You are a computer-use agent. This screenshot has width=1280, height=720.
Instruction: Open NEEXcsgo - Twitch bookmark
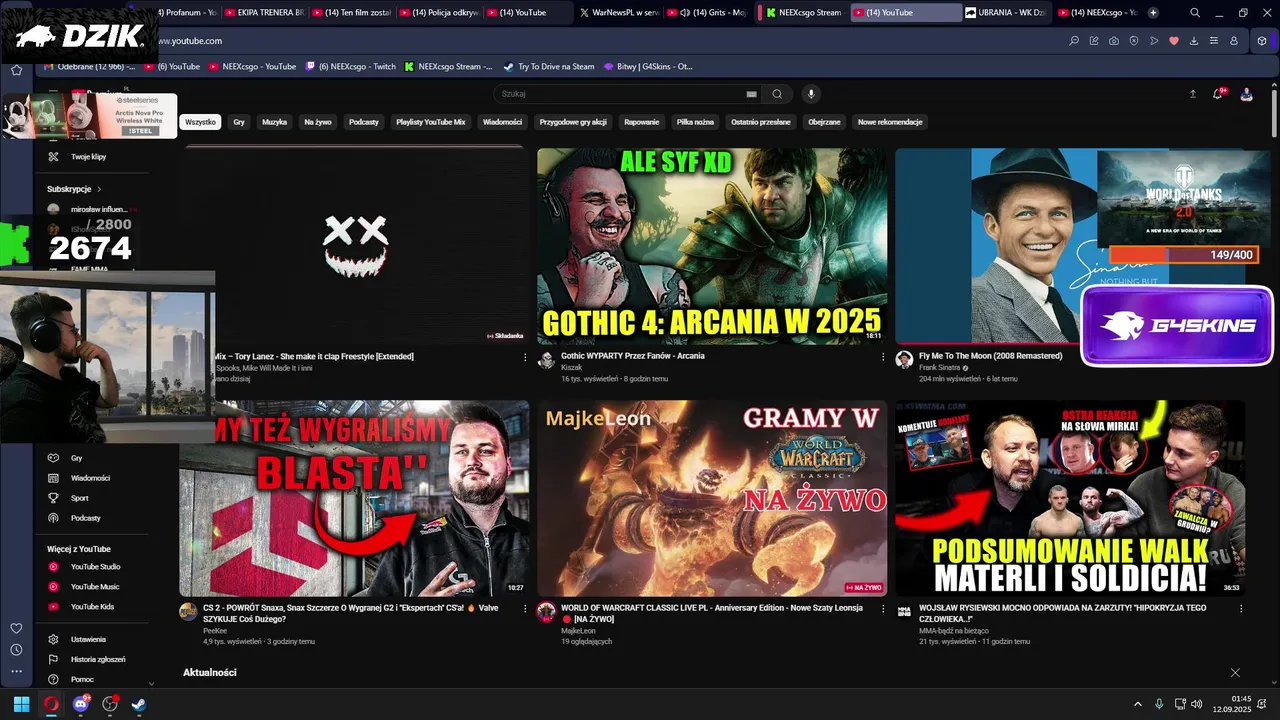tap(350, 67)
